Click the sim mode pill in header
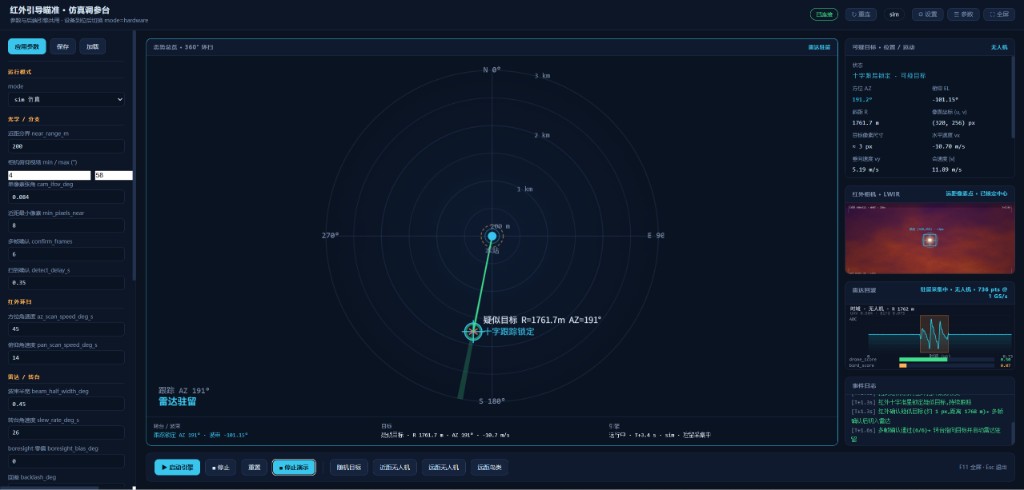The image size is (1024, 490). pyautogui.click(x=894, y=14)
